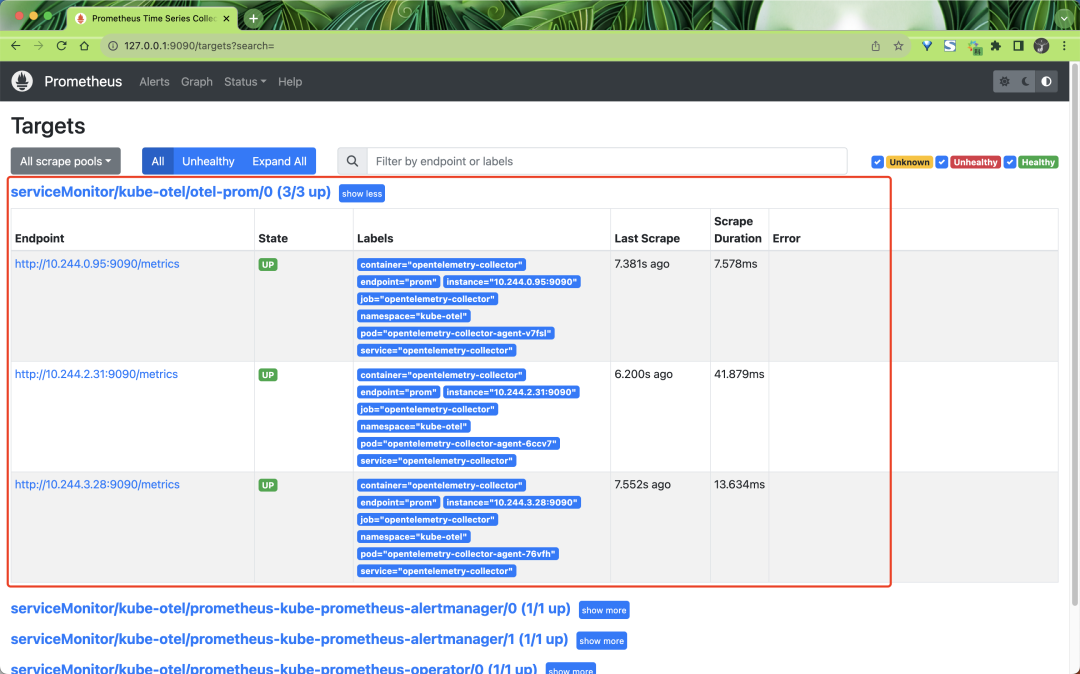Click the instance="10.244.0.95:9090" label

pyautogui.click(x=512, y=282)
